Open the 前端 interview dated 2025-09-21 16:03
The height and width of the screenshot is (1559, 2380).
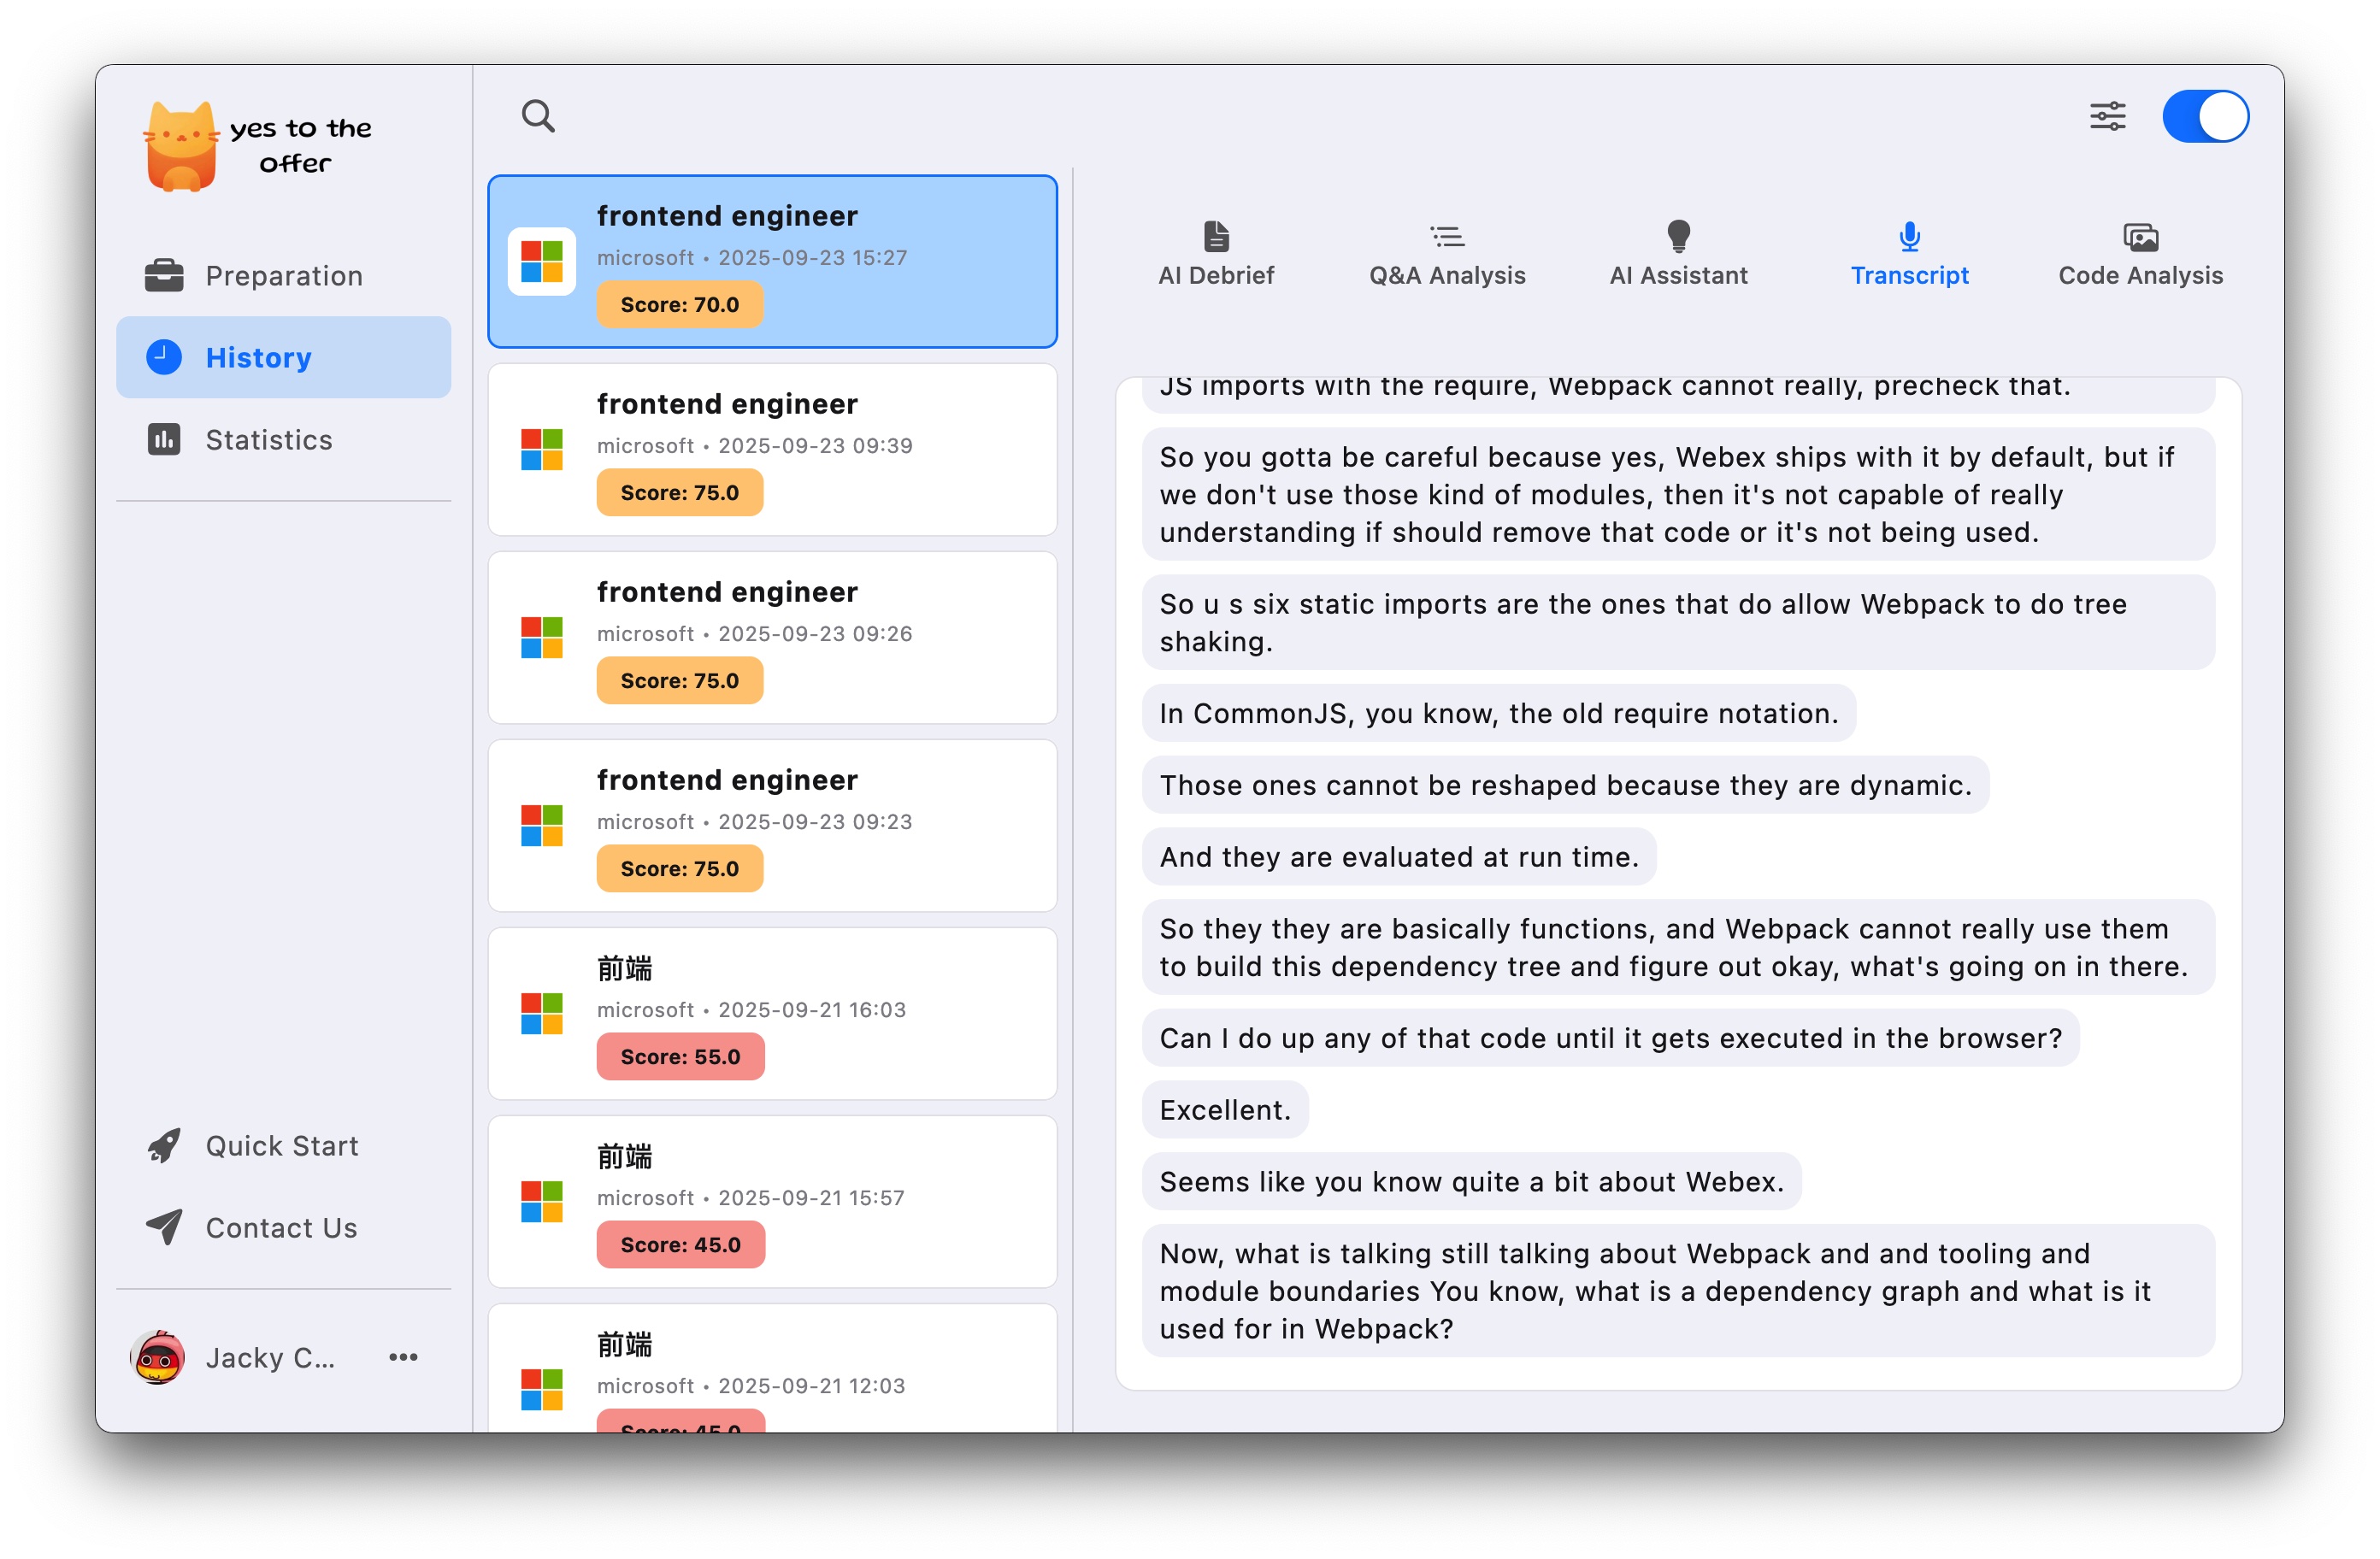point(772,1013)
